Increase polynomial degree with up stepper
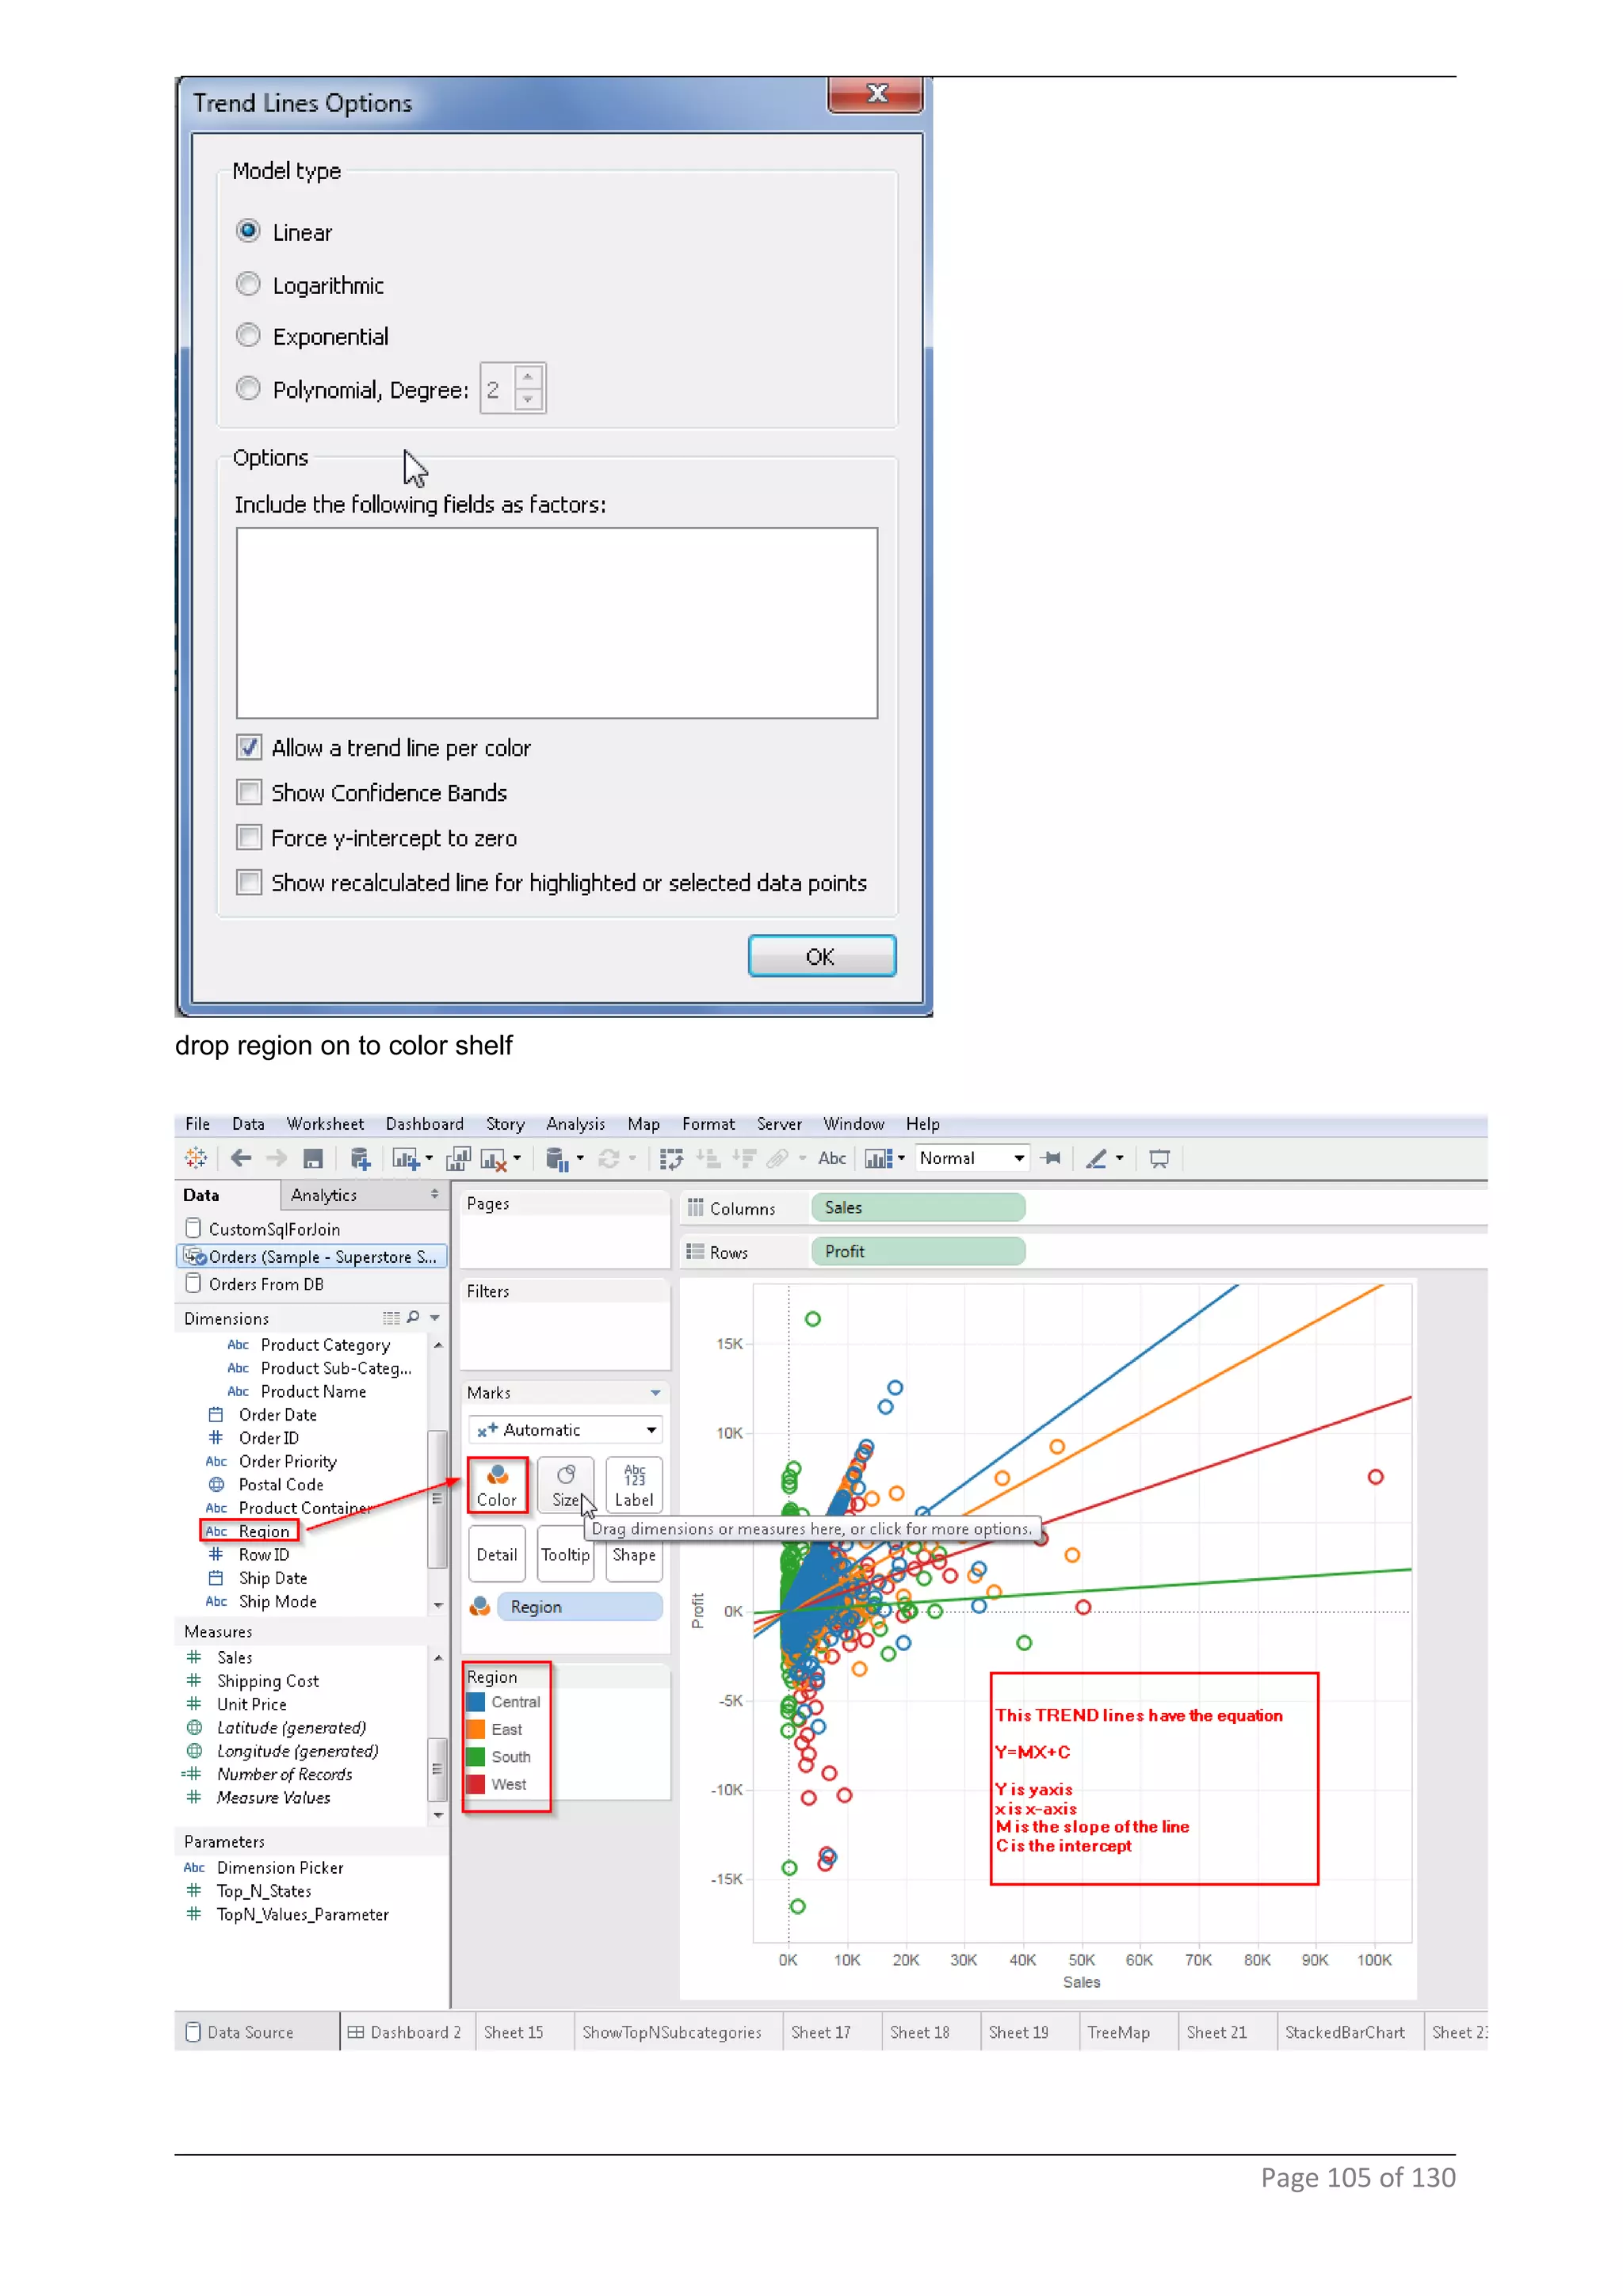Screen dimensions: 1623x2296 (x=528, y=377)
